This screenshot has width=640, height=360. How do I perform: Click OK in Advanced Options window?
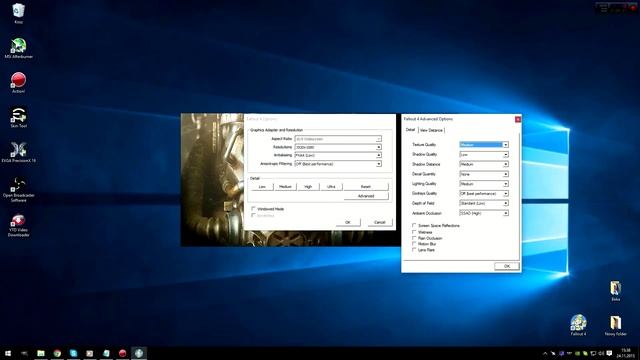click(507, 266)
